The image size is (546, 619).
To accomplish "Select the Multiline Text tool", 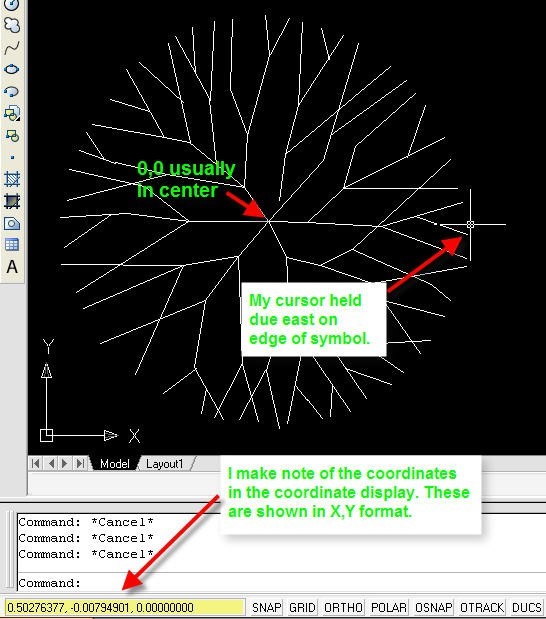I will 12,267.
